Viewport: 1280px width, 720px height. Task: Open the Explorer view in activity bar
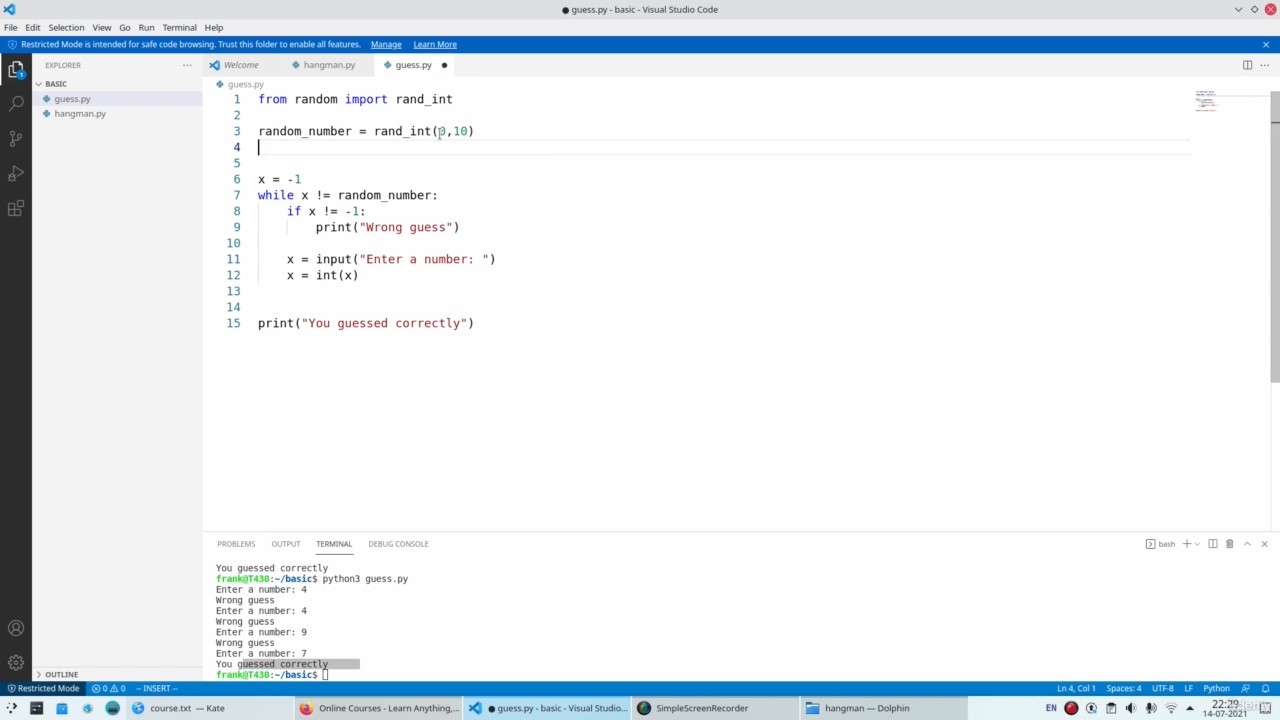click(x=16, y=69)
